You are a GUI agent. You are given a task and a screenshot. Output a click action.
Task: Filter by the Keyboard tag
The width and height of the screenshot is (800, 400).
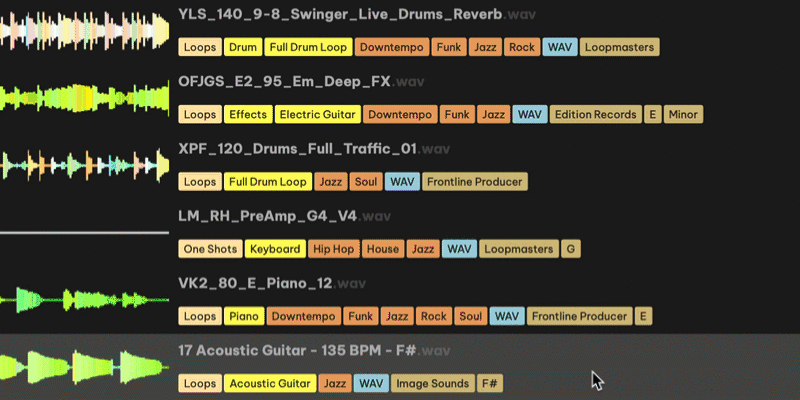coord(276,249)
